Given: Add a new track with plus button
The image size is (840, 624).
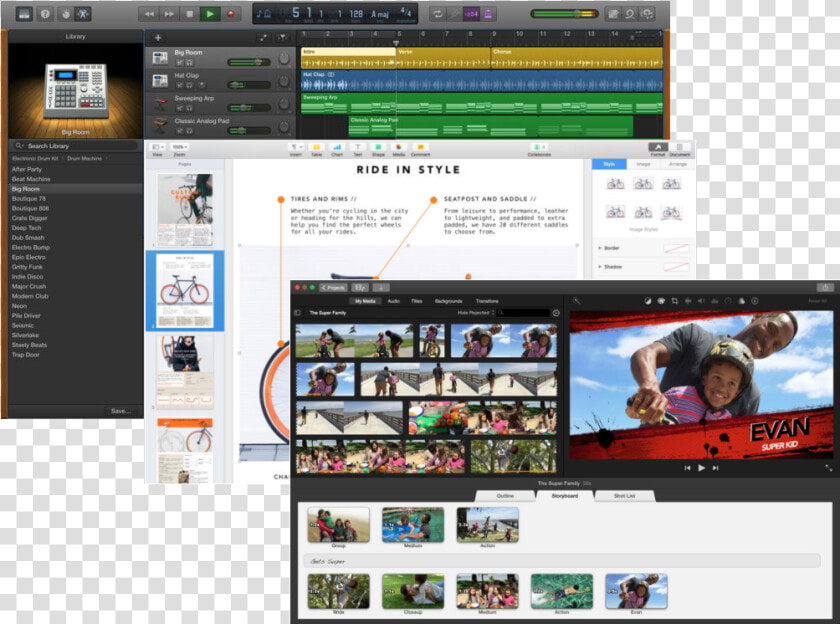Looking at the screenshot, I should [158, 37].
